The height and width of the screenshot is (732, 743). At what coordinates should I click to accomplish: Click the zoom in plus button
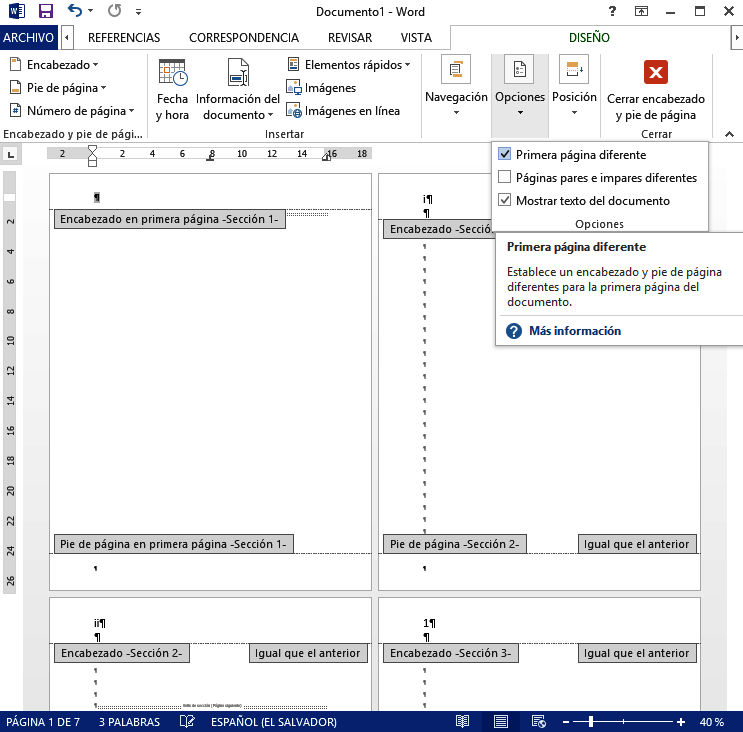pyautogui.click(x=681, y=722)
